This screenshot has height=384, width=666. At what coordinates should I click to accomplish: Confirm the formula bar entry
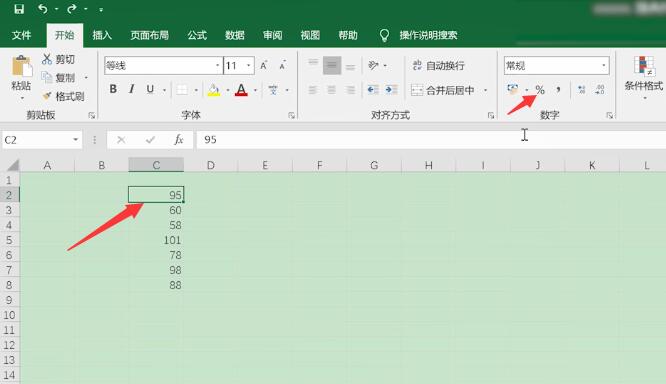(150, 139)
